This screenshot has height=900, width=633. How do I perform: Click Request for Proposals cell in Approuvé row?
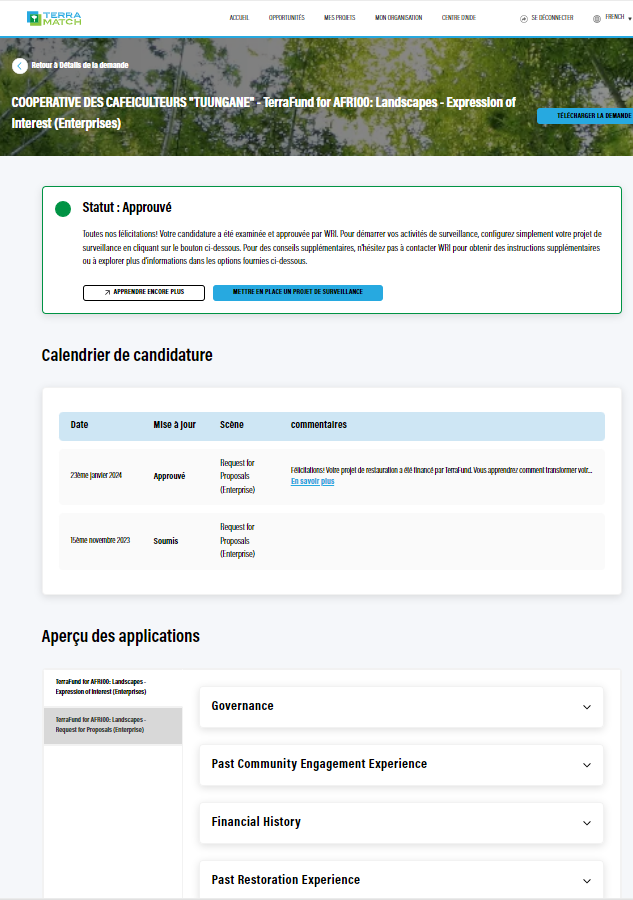238,476
